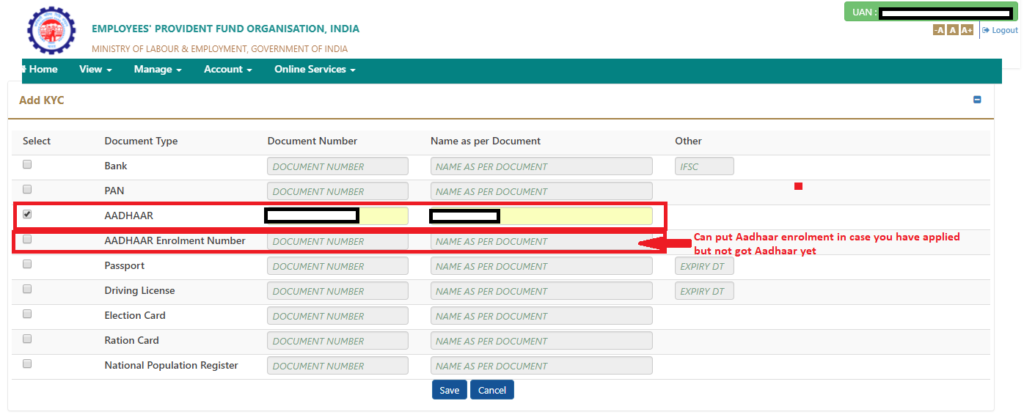This screenshot has width=1024, height=420.
Task: Open the Account dropdown menu
Action: pyautogui.click(x=227, y=69)
